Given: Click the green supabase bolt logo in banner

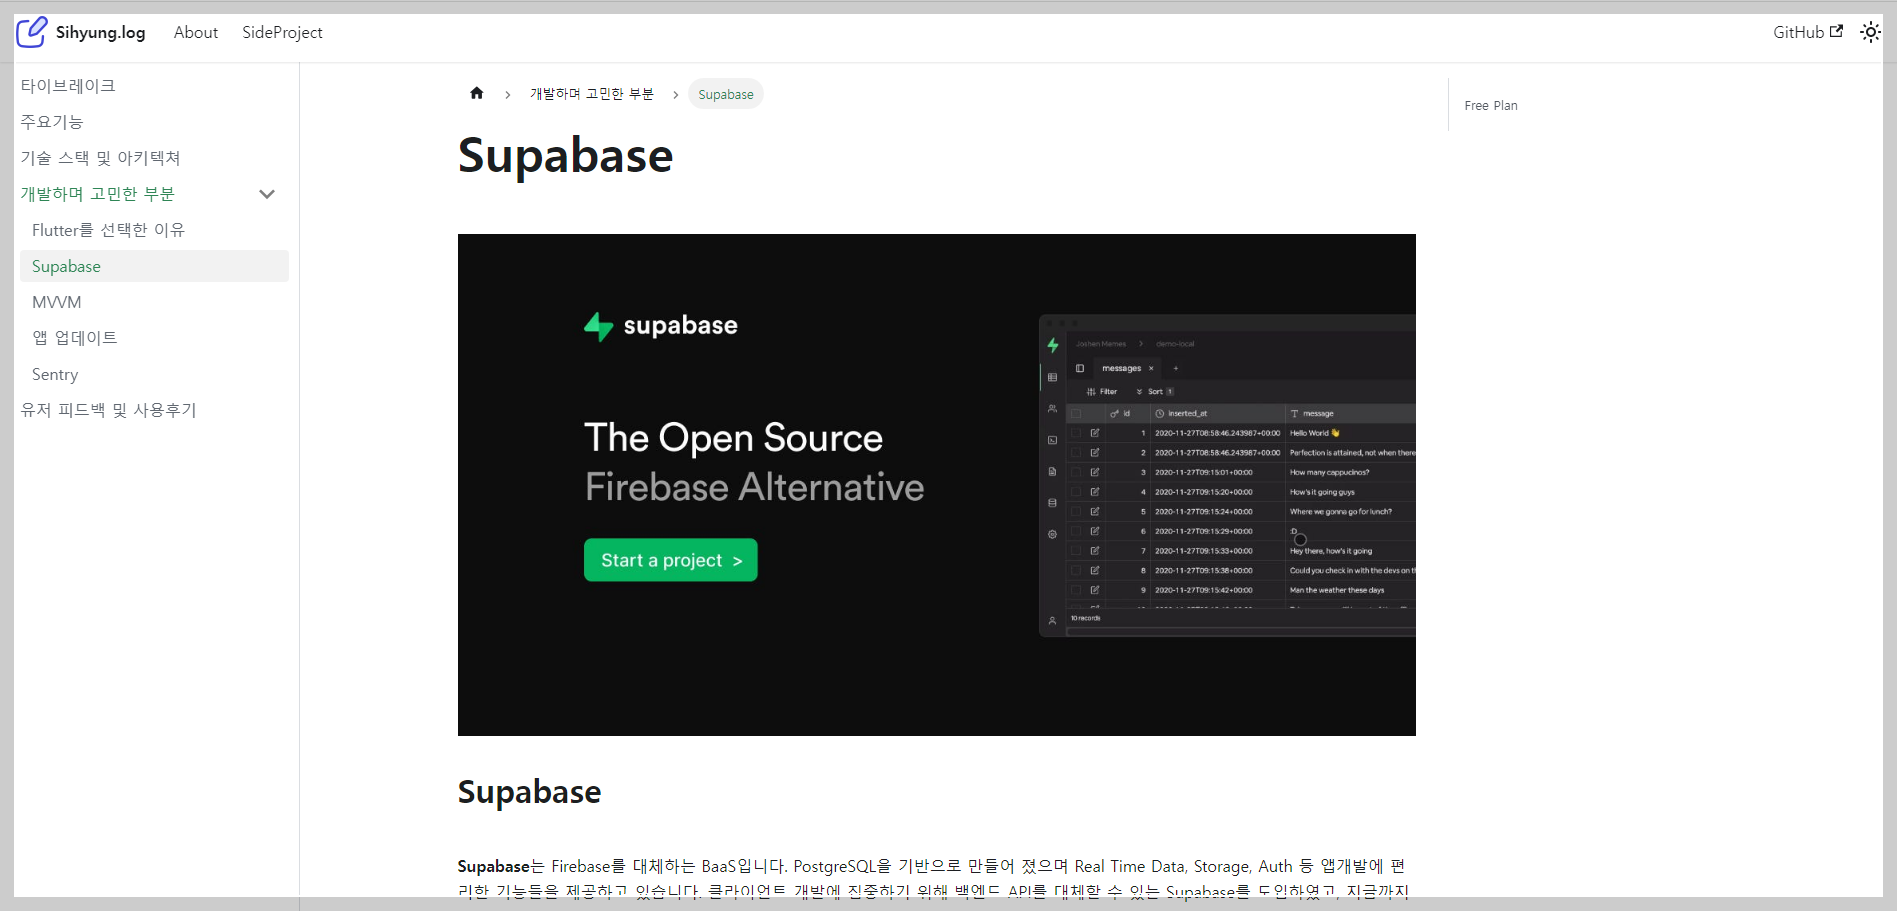Looking at the screenshot, I should (x=598, y=326).
